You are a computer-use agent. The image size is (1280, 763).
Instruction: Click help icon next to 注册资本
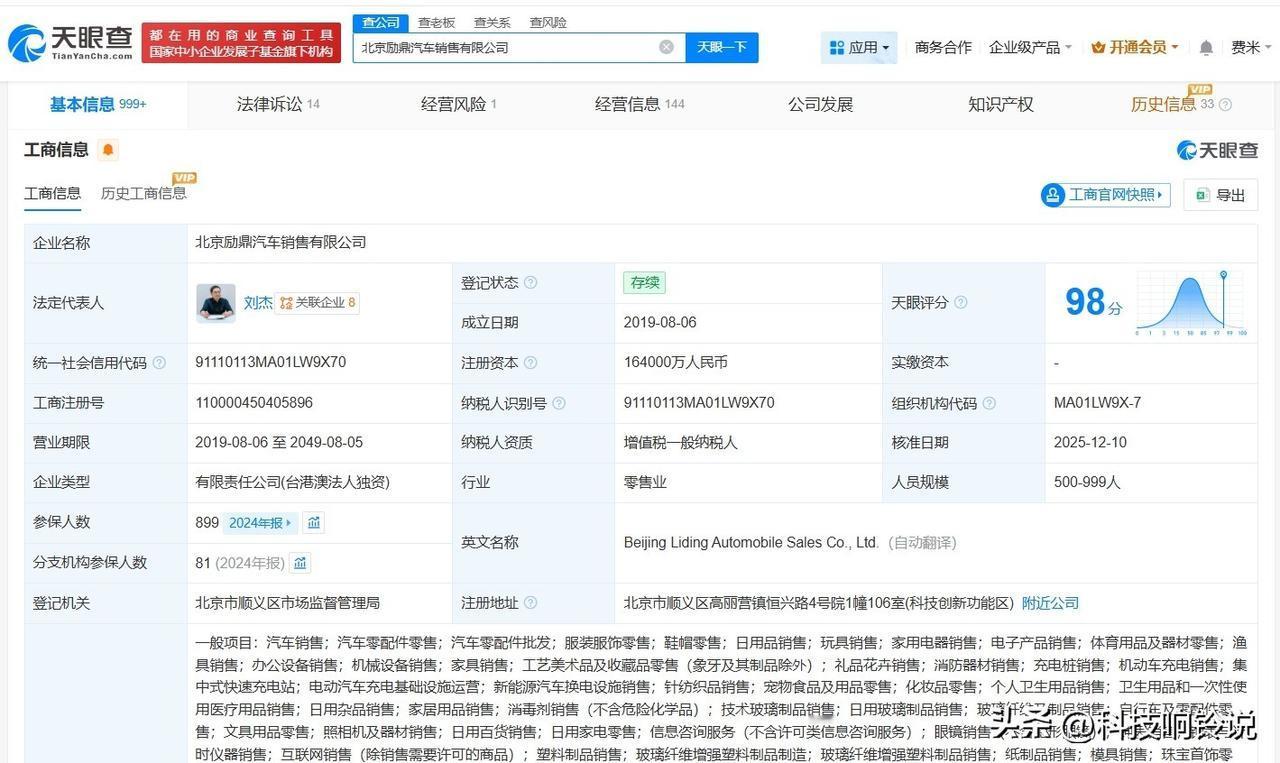[531, 363]
